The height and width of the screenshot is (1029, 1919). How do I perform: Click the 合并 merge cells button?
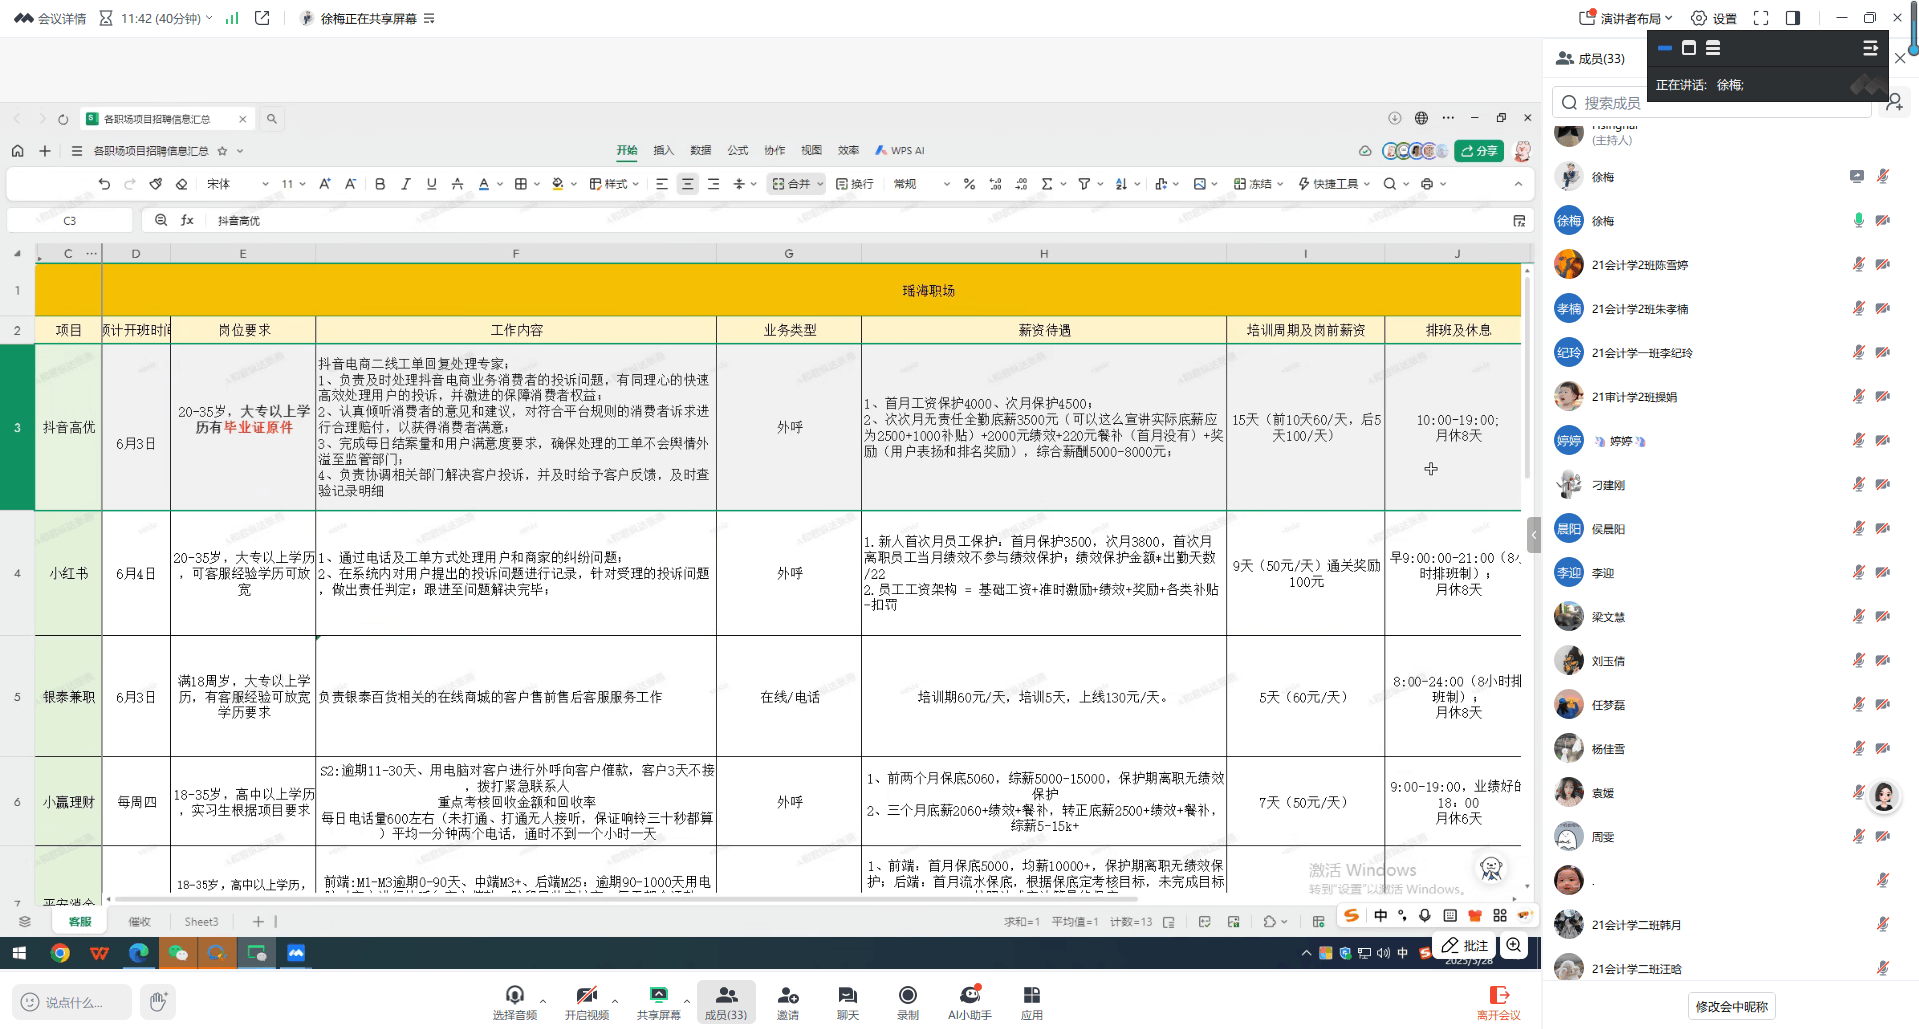coord(791,184)
